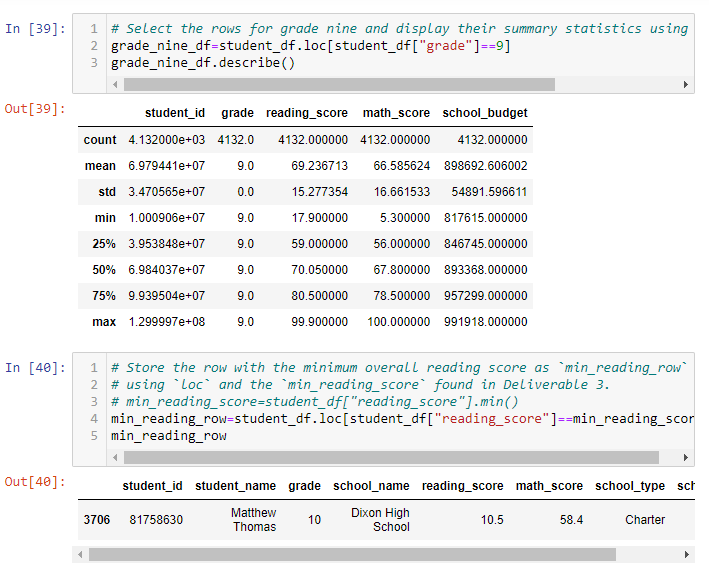Click mean school budget value 898692.606002
709x572 pixels.
coord(486,166)
